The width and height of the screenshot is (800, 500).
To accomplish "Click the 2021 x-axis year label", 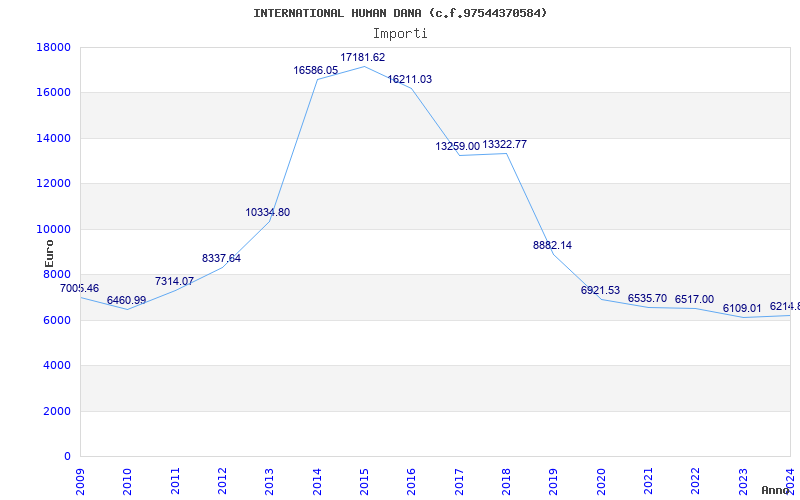I will (648, 482).
